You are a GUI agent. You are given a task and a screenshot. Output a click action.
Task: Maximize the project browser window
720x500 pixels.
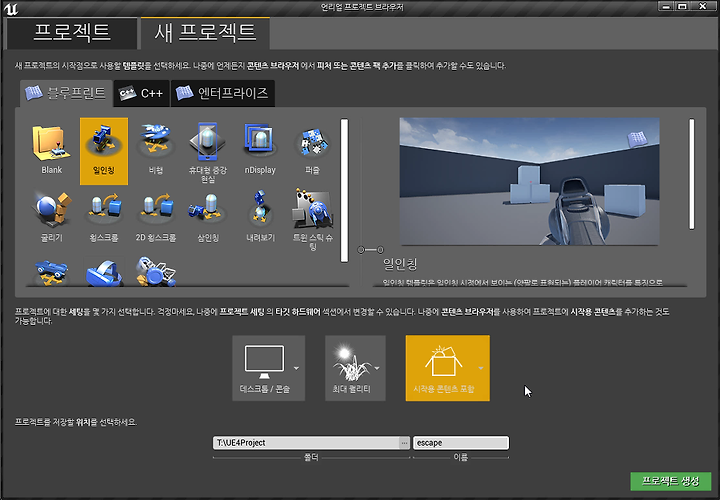point(682,6)
